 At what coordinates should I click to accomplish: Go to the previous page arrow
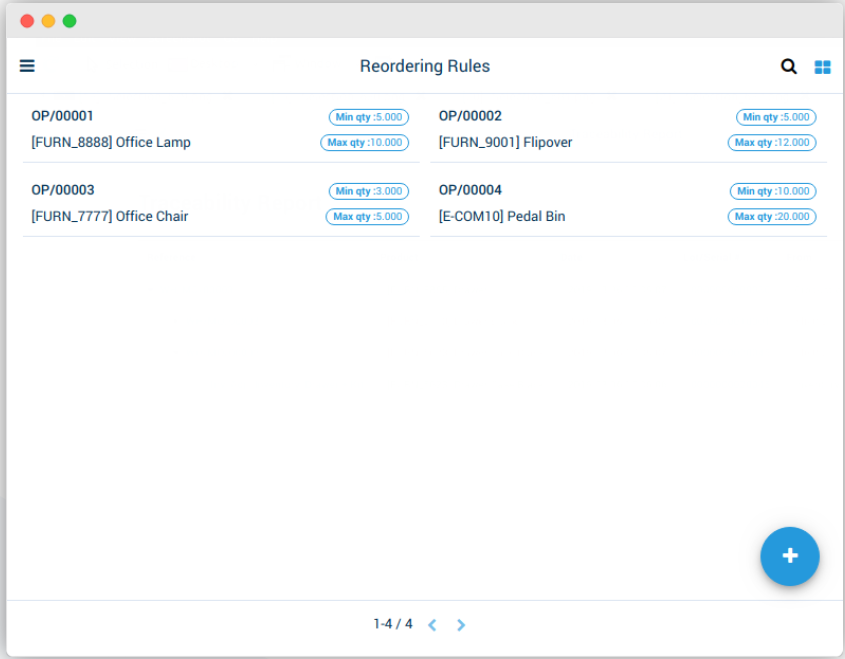(x=432, y=625)
